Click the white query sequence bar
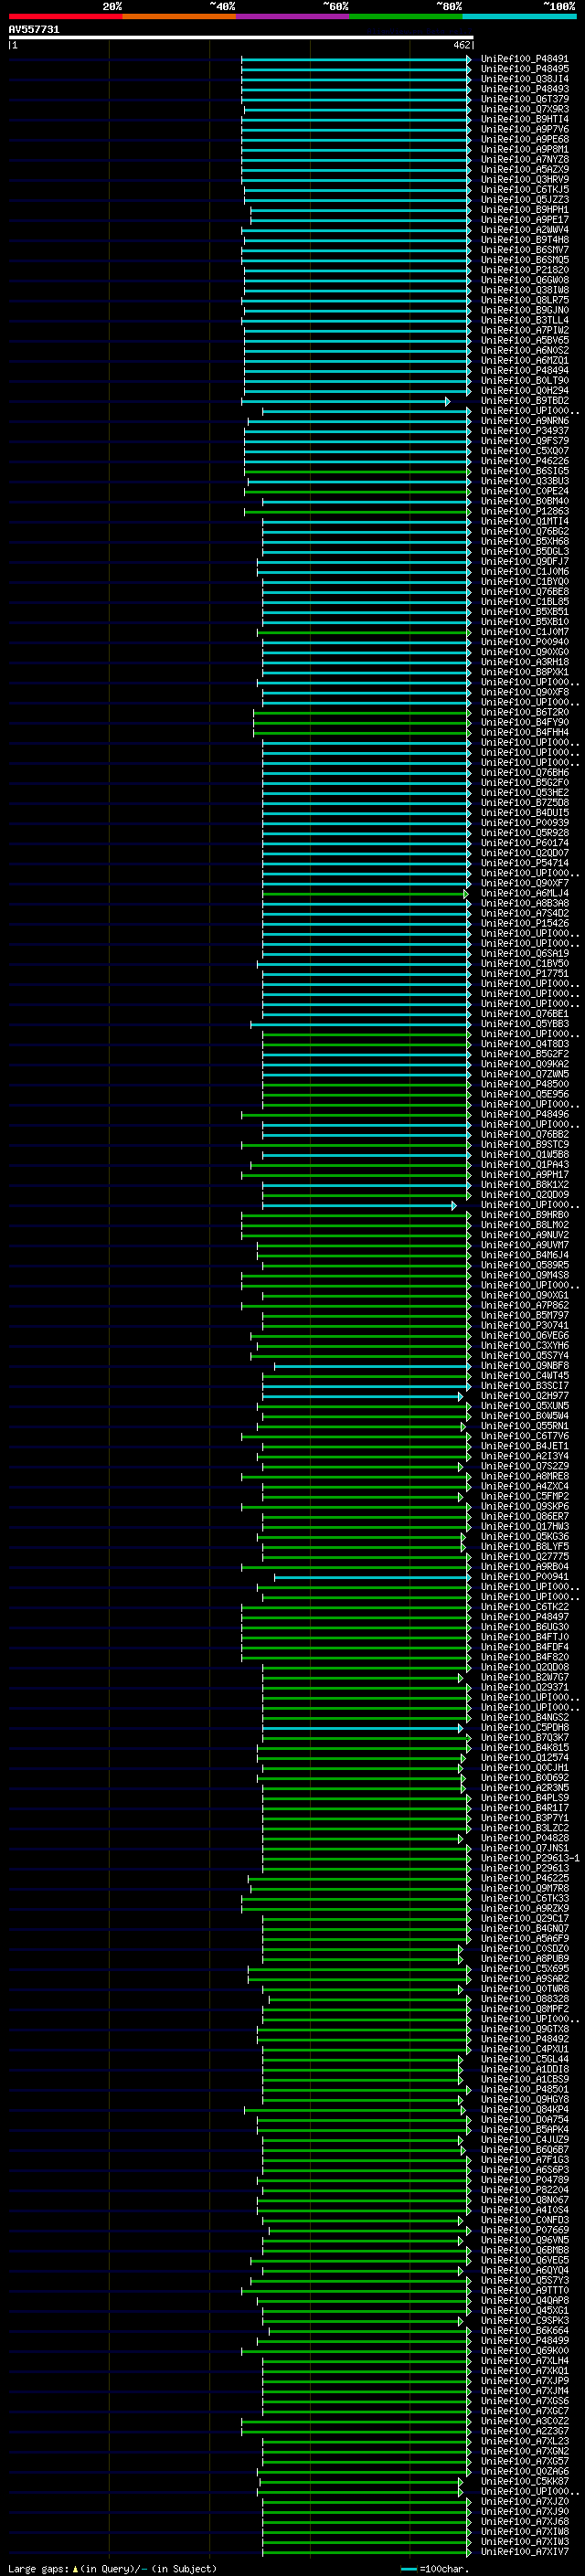Screen dimensions: 585x2576 (x=240, y=38)
